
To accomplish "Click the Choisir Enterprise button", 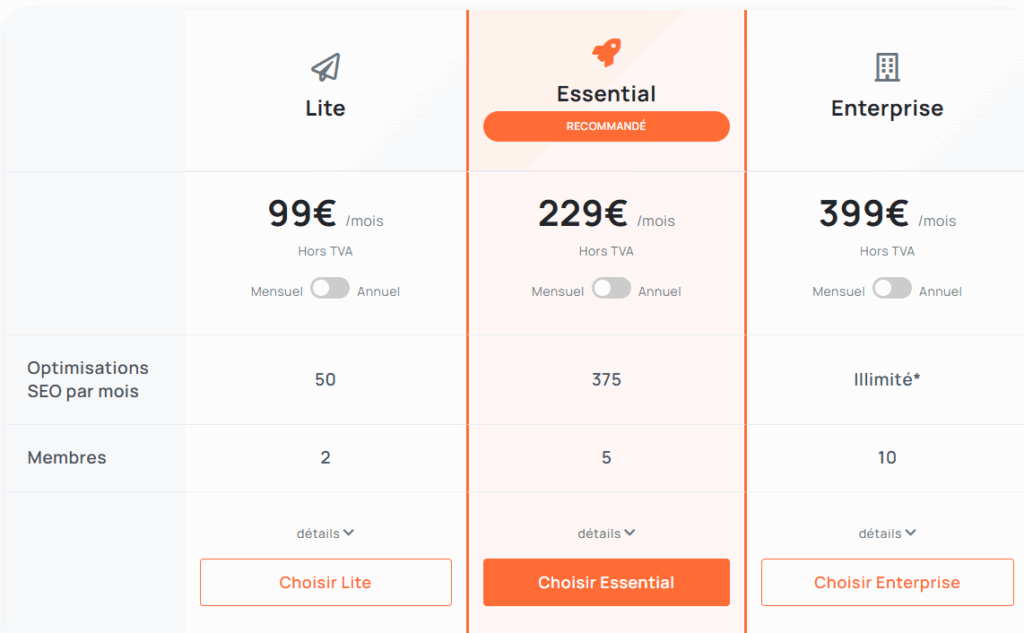I will coord(887,582).
